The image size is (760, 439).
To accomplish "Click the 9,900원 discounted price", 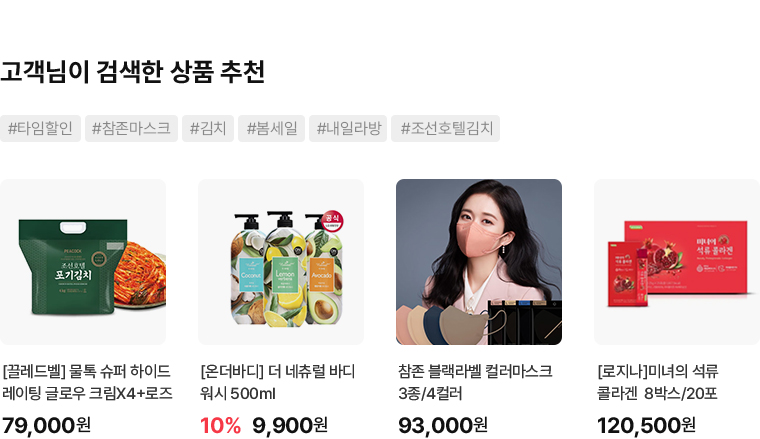I will [290, 425].
